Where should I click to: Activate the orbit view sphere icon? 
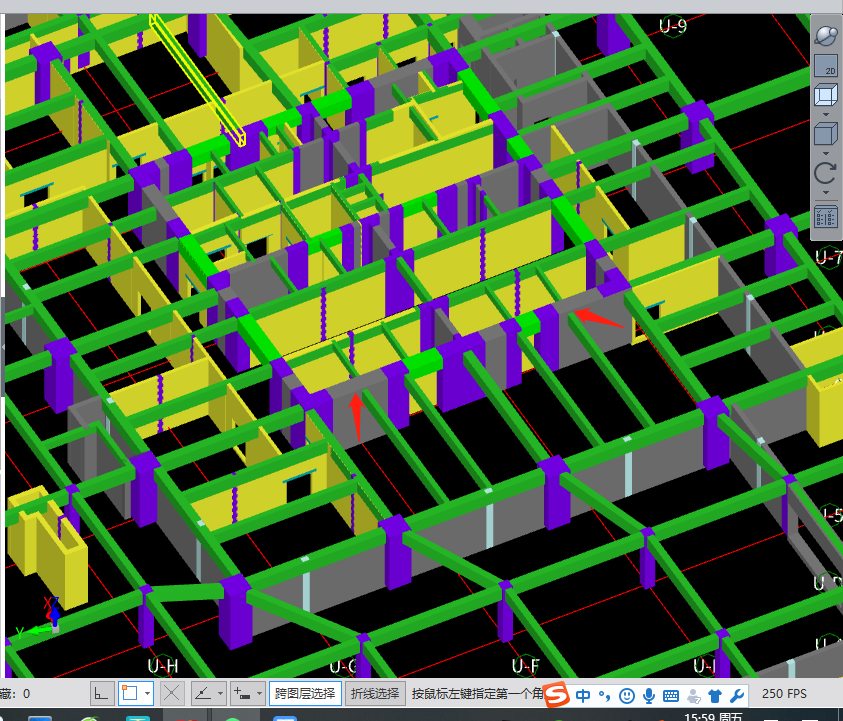point(826,37)
